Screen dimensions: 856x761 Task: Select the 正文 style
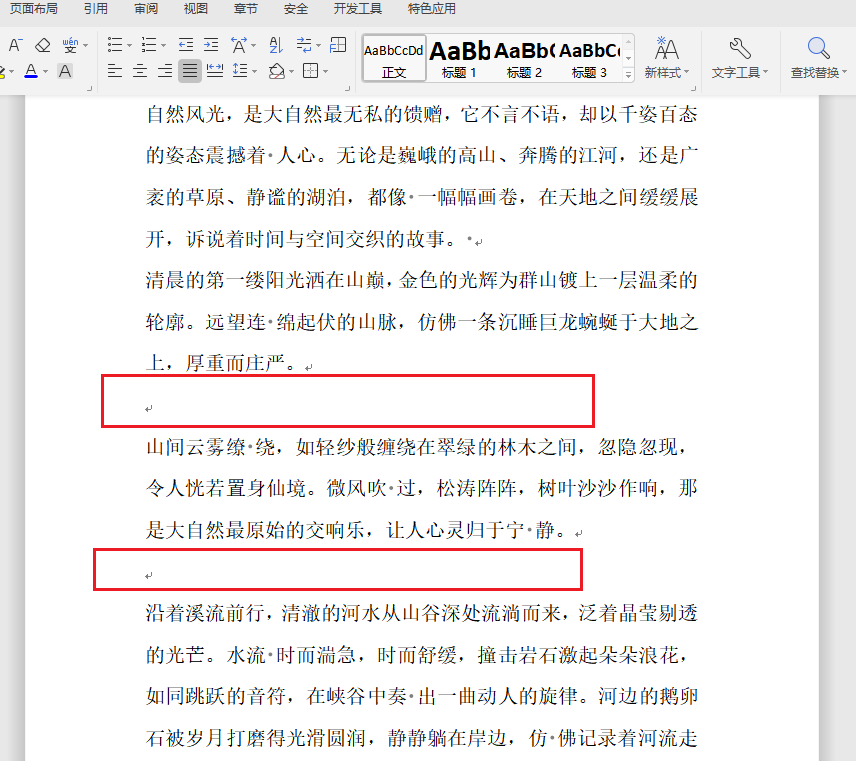tap(394, 58)
